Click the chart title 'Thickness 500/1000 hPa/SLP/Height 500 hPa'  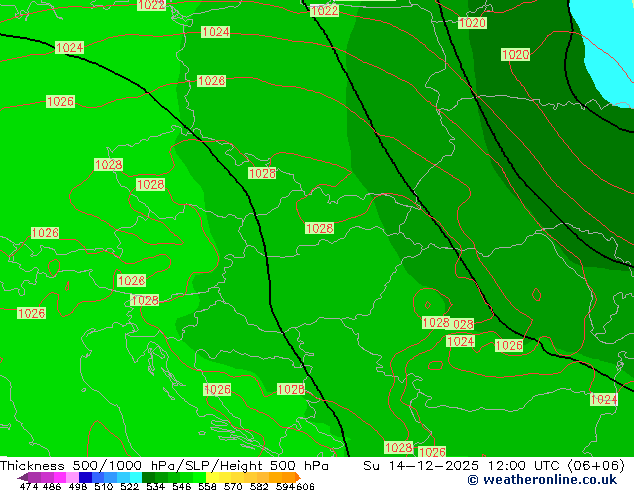[164, 466]
